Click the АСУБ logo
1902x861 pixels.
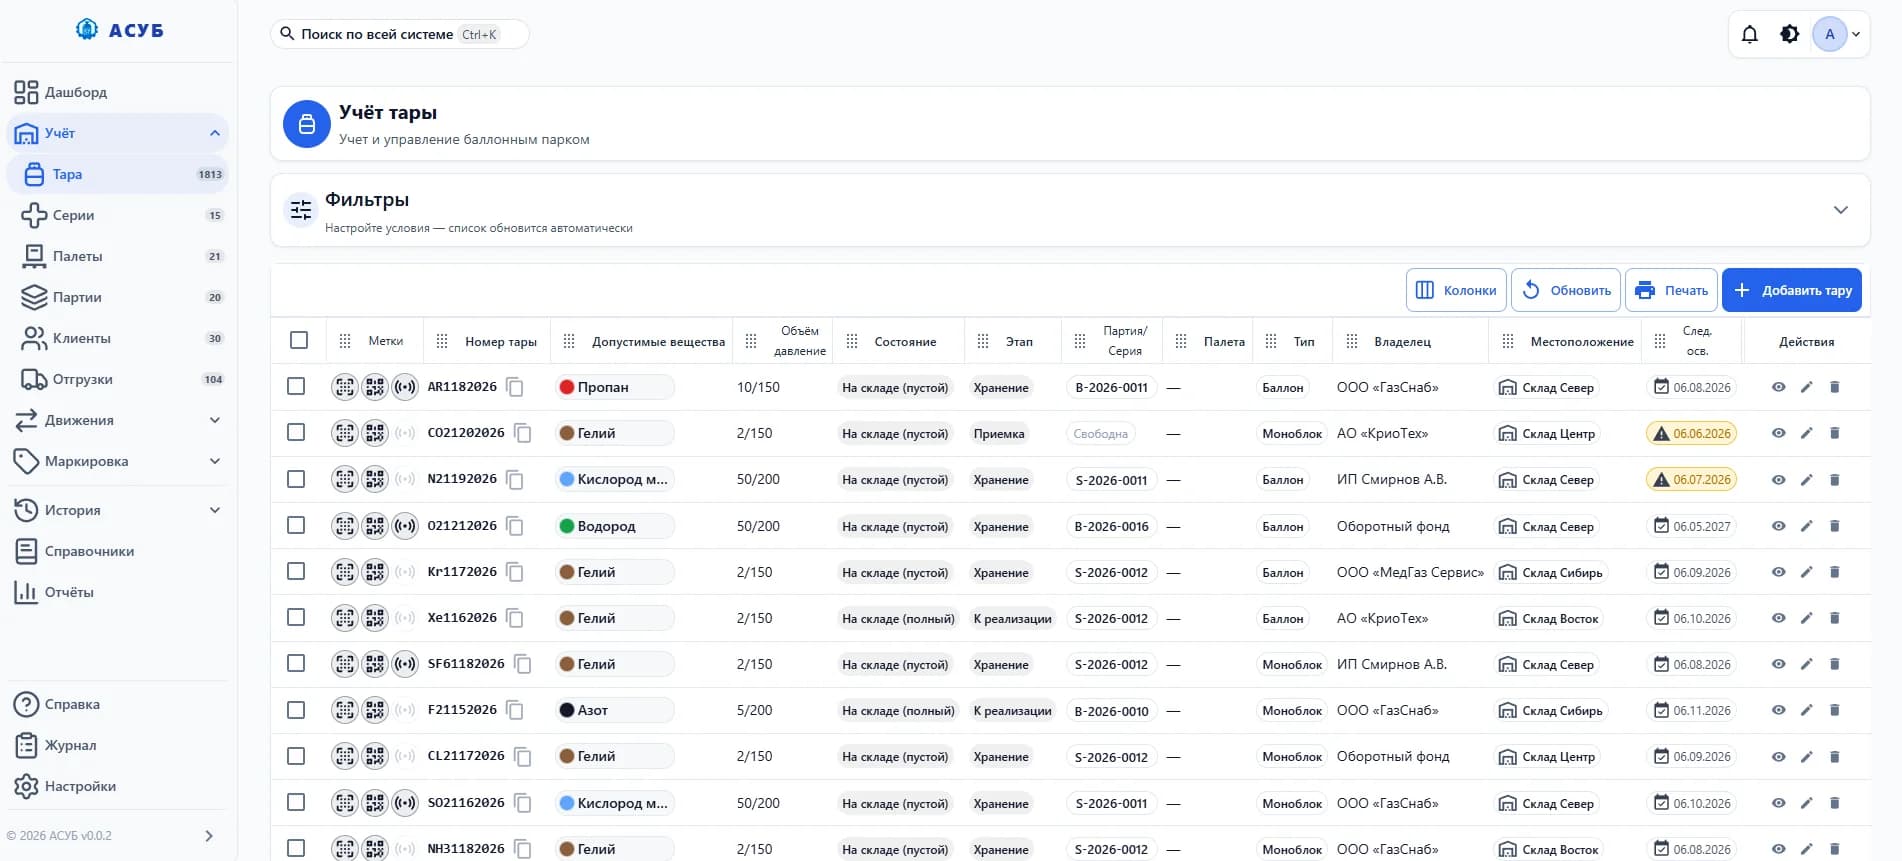119,30
